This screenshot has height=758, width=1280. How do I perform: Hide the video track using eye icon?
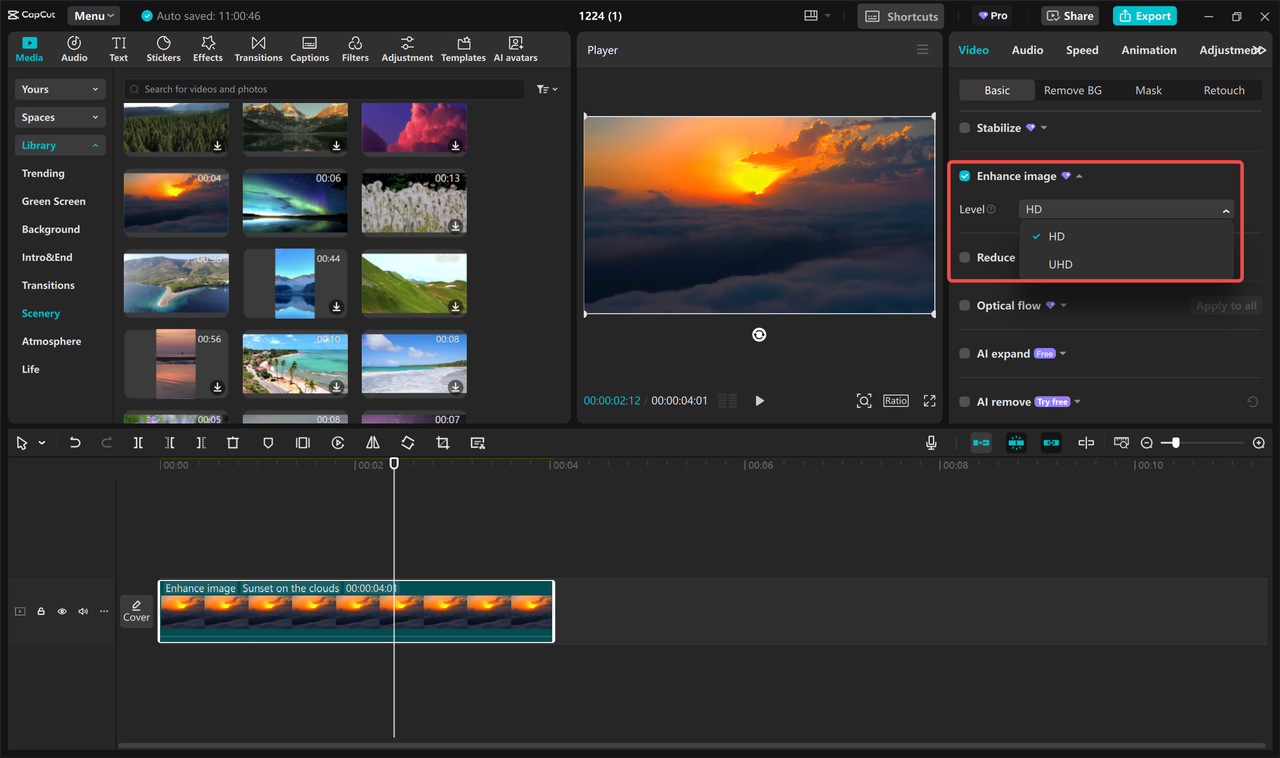pyautogui.click(x=62, y=611)
